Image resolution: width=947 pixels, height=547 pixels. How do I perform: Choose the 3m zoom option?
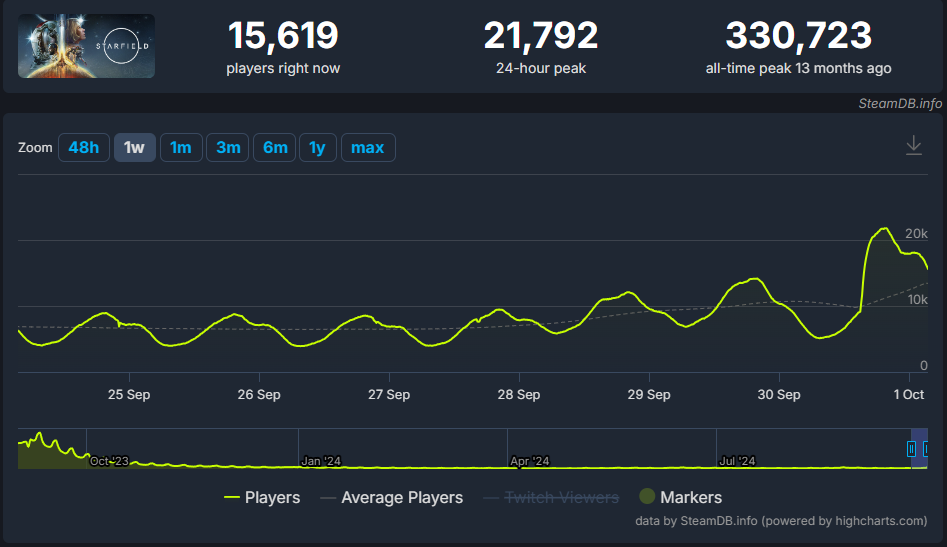coord(228,147)
